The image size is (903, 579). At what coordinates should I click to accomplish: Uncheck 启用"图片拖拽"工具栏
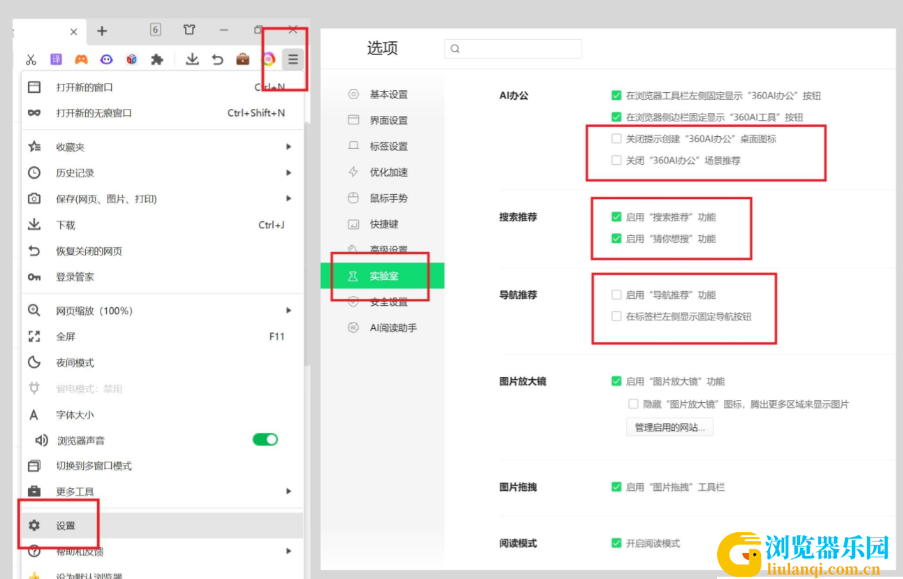[616, 487]
